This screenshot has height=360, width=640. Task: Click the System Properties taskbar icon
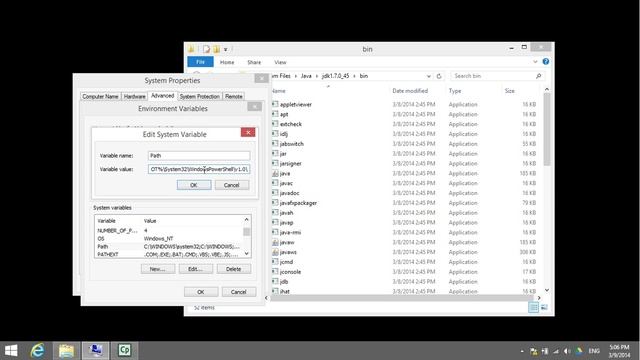pyautogui.click(x=96, y=351)
